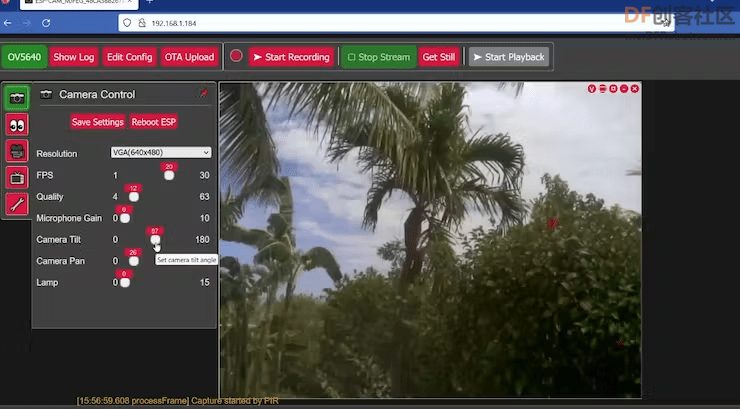Click the 'Microphone Gain' label

[69, 218]
